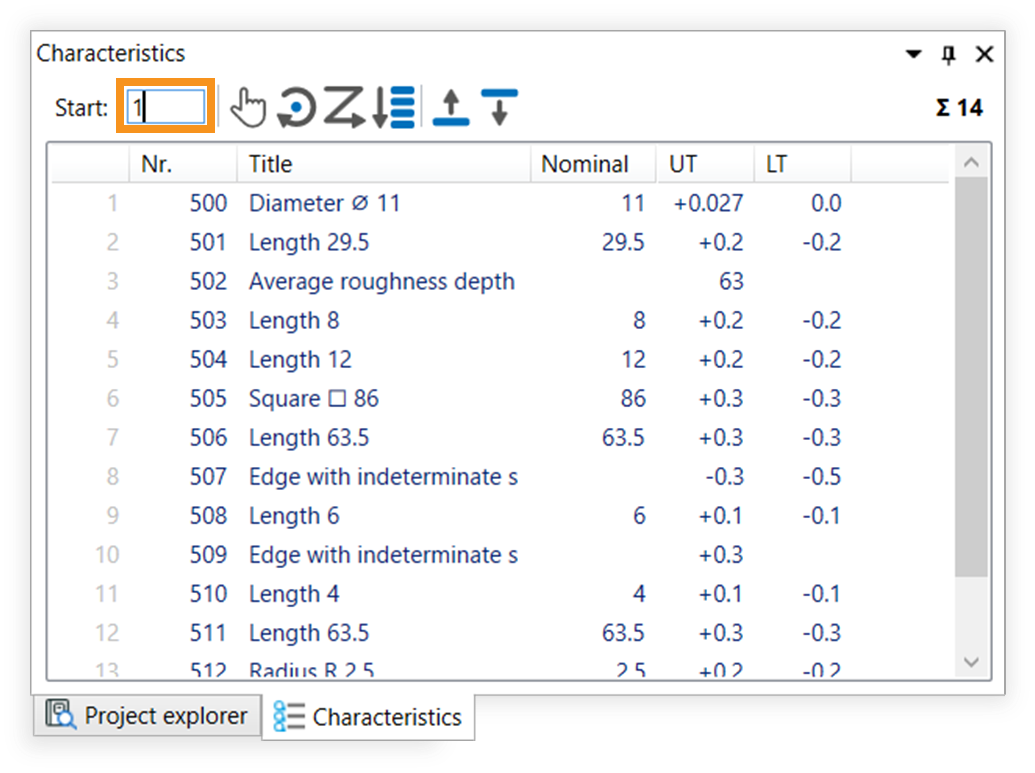The height and width of the screenshot is (773, 1035).
Task: Select the Characteristics bottom tab
Action: (368, 717)
